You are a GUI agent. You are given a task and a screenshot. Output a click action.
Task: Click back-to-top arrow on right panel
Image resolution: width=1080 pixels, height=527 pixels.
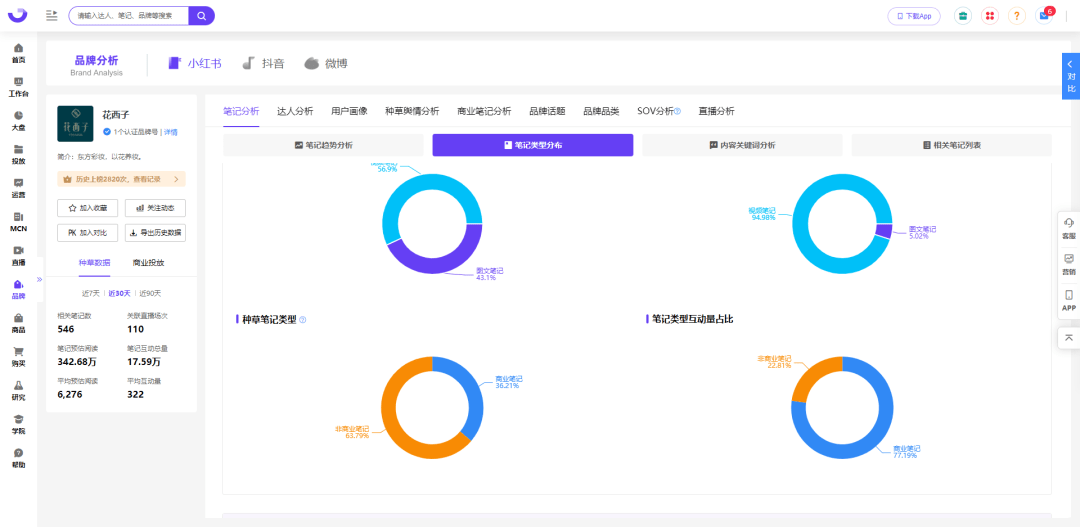(x=1069, y=338)
